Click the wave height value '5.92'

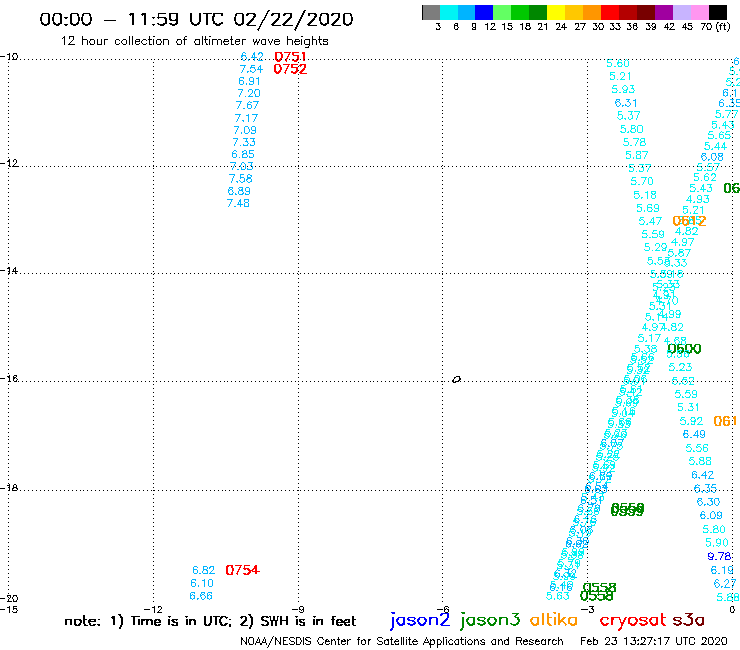pos(691,421)
